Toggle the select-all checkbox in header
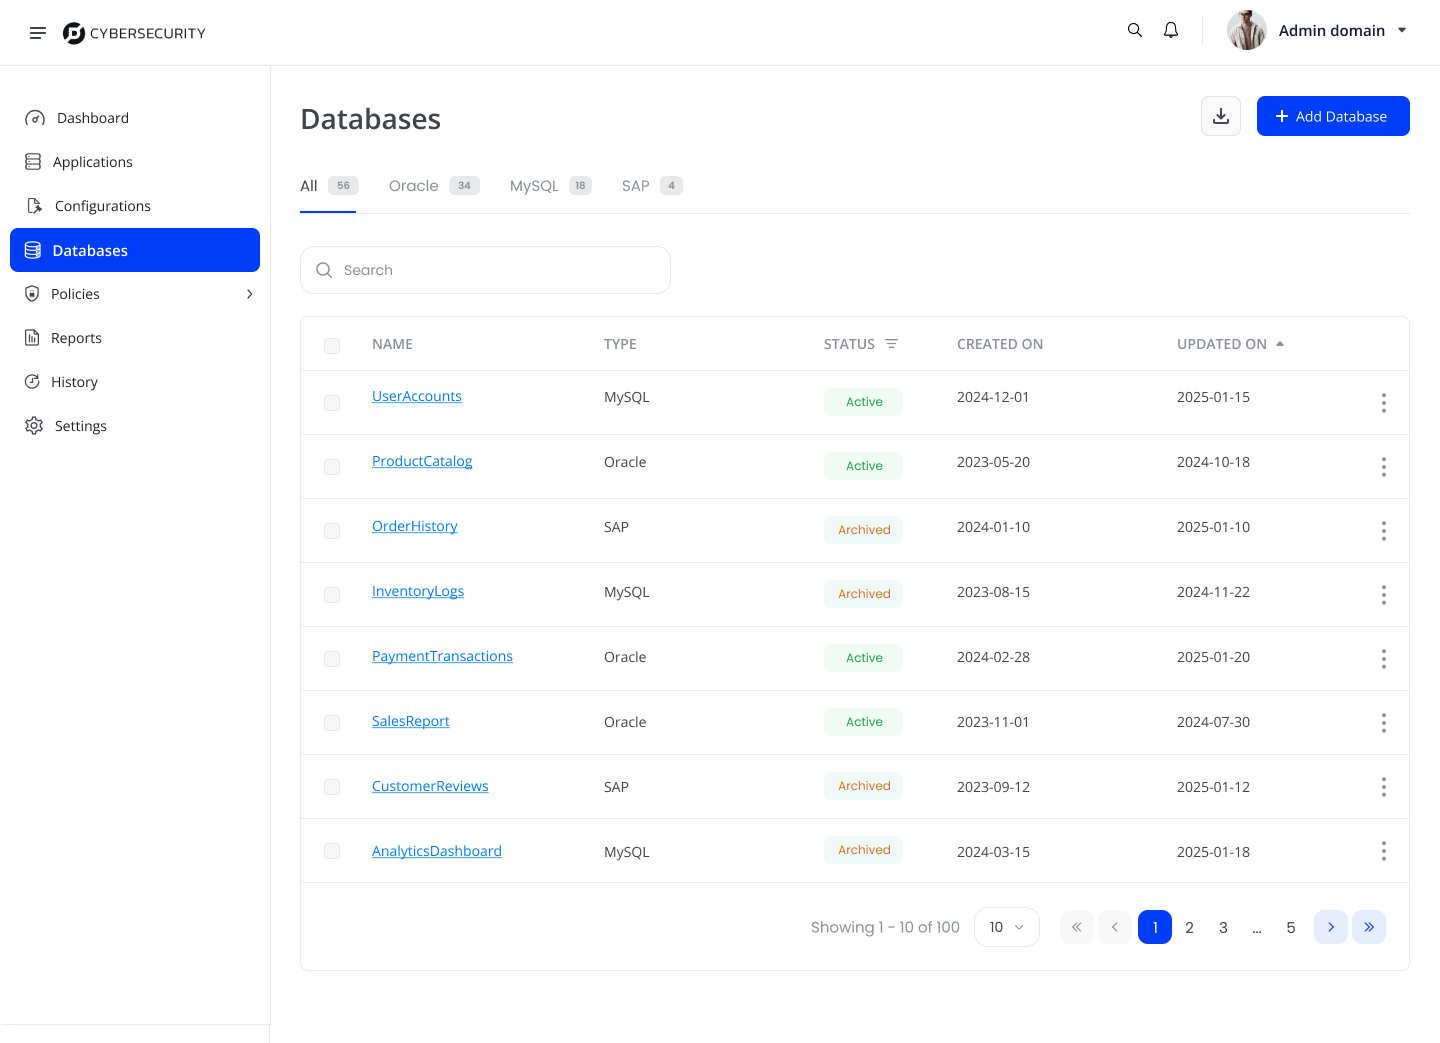 pyautogui.click(x=332, y=346)
